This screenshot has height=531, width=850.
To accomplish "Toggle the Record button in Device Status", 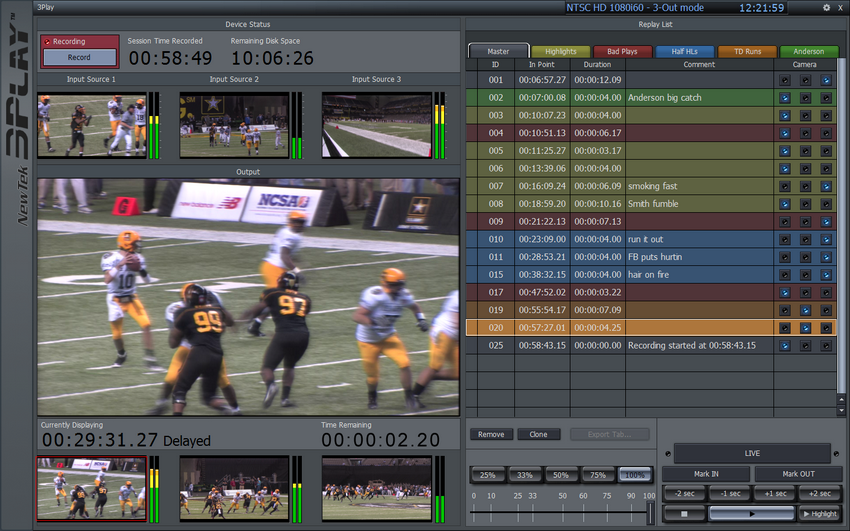I will click(79, 58).
